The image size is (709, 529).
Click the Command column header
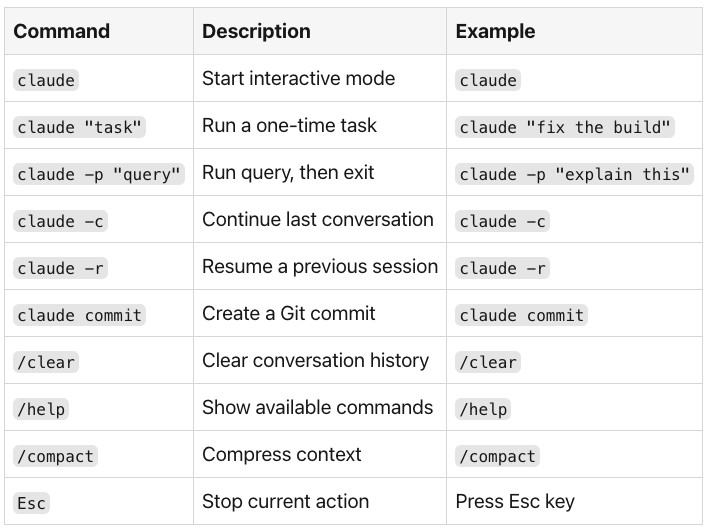click(61, 31)
